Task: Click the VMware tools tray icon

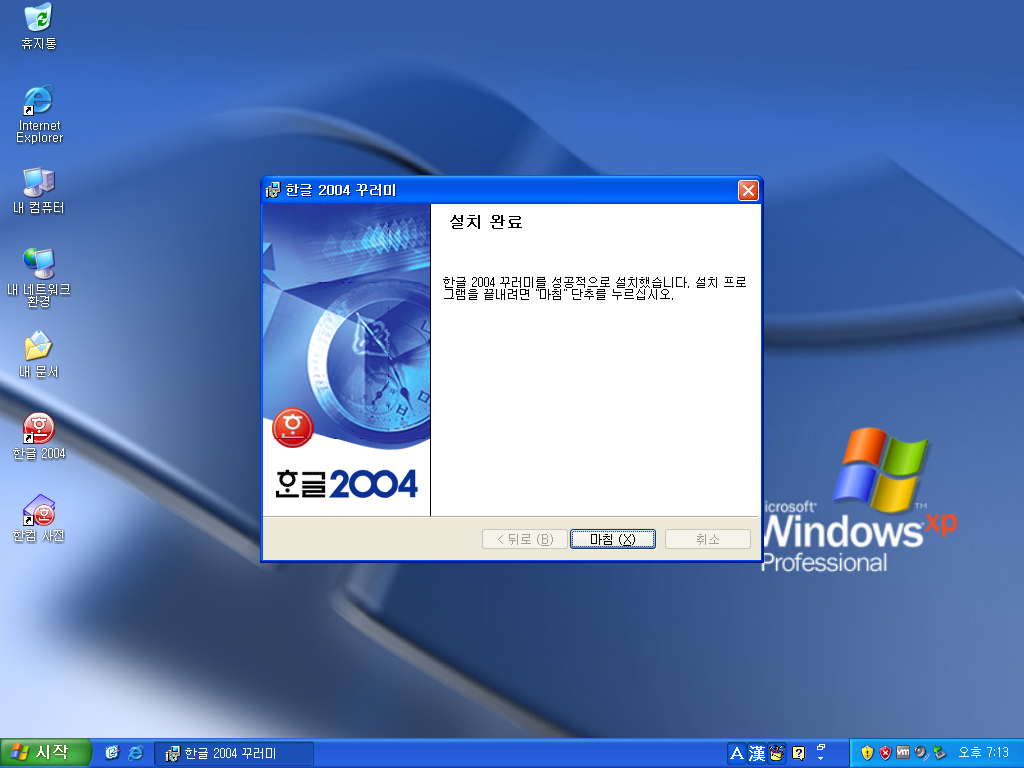Action: tap(903, 752)
